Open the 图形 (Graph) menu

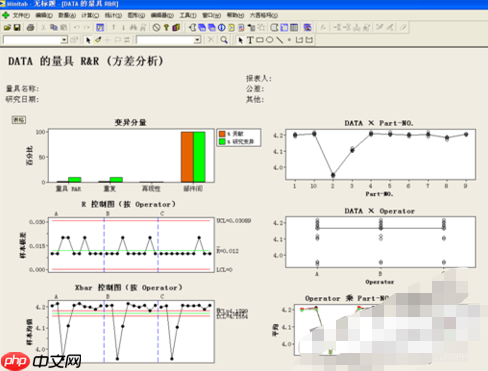136,15
